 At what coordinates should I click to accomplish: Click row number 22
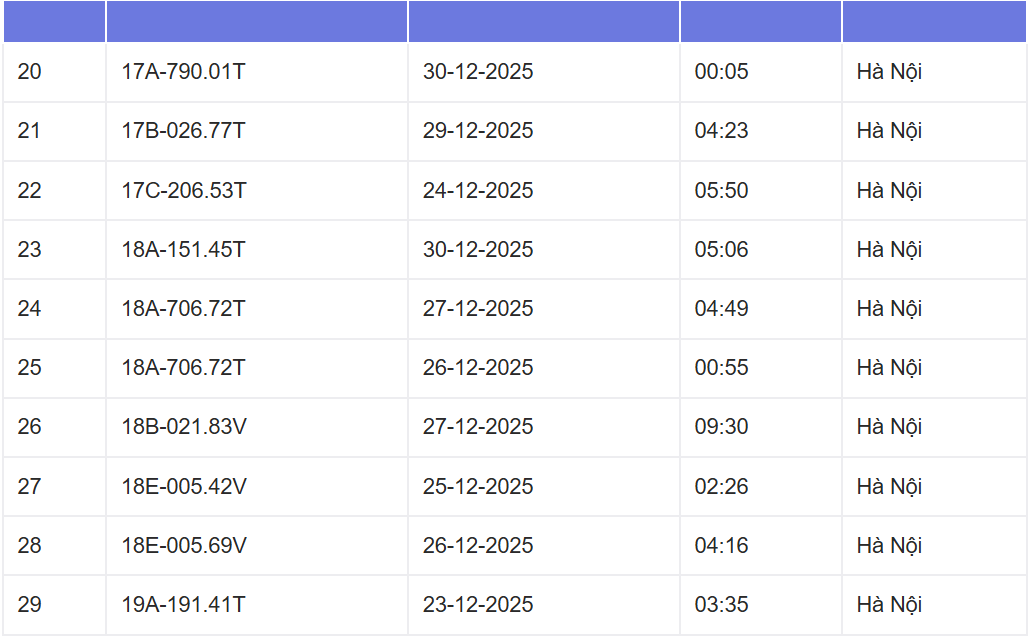(30, 190)
